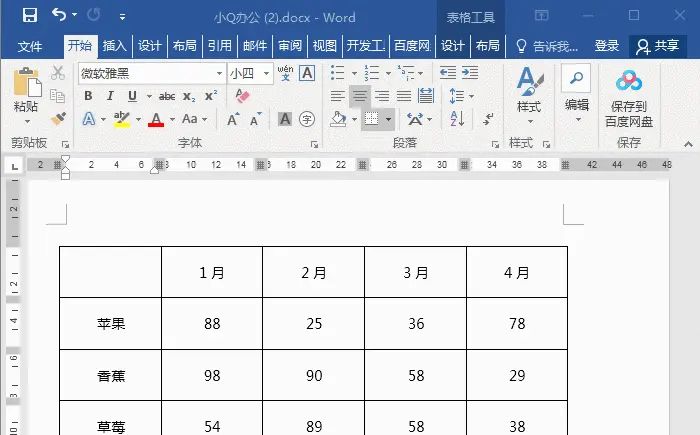The image size is (700, 435).
Task: Click the 粘贴 paste button
Action: tap(26, 96)
